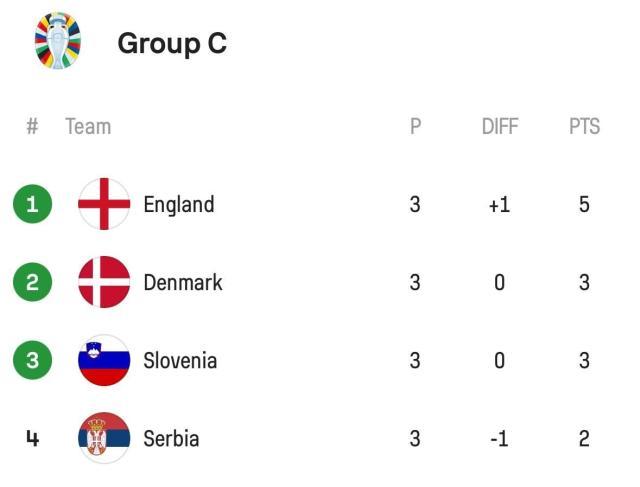Screen dimensions: 640x487
Task: Open the England team link
Action: 178,204
